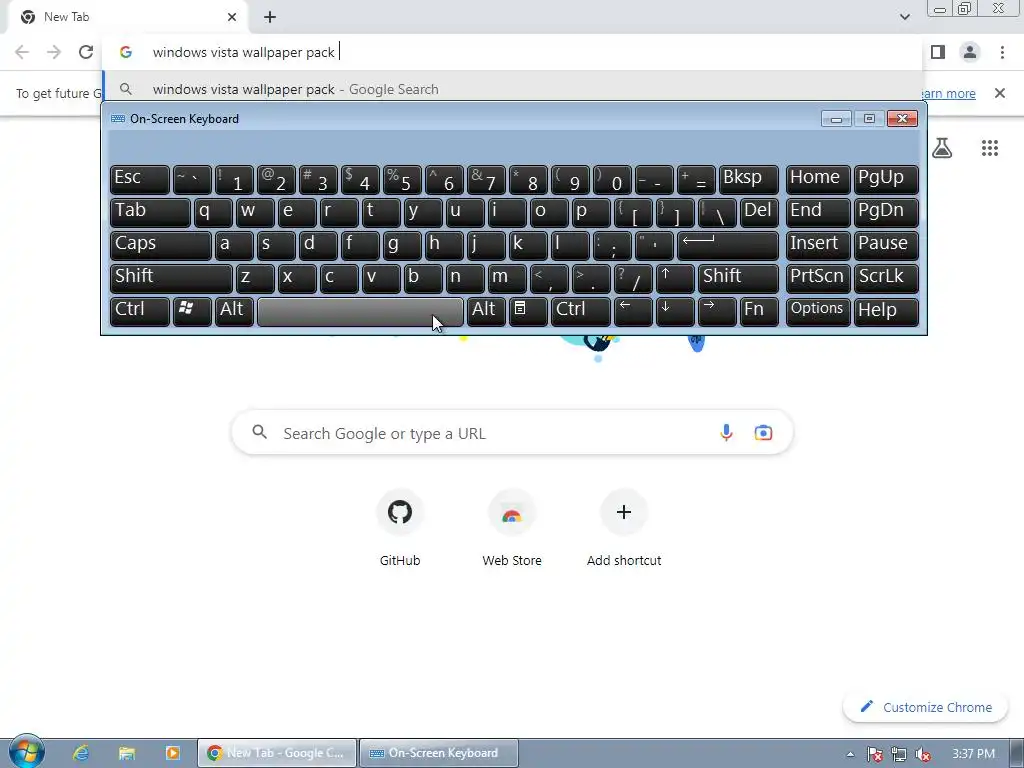Click Add shortcut

pyautogui.click(x=624, y=530)
